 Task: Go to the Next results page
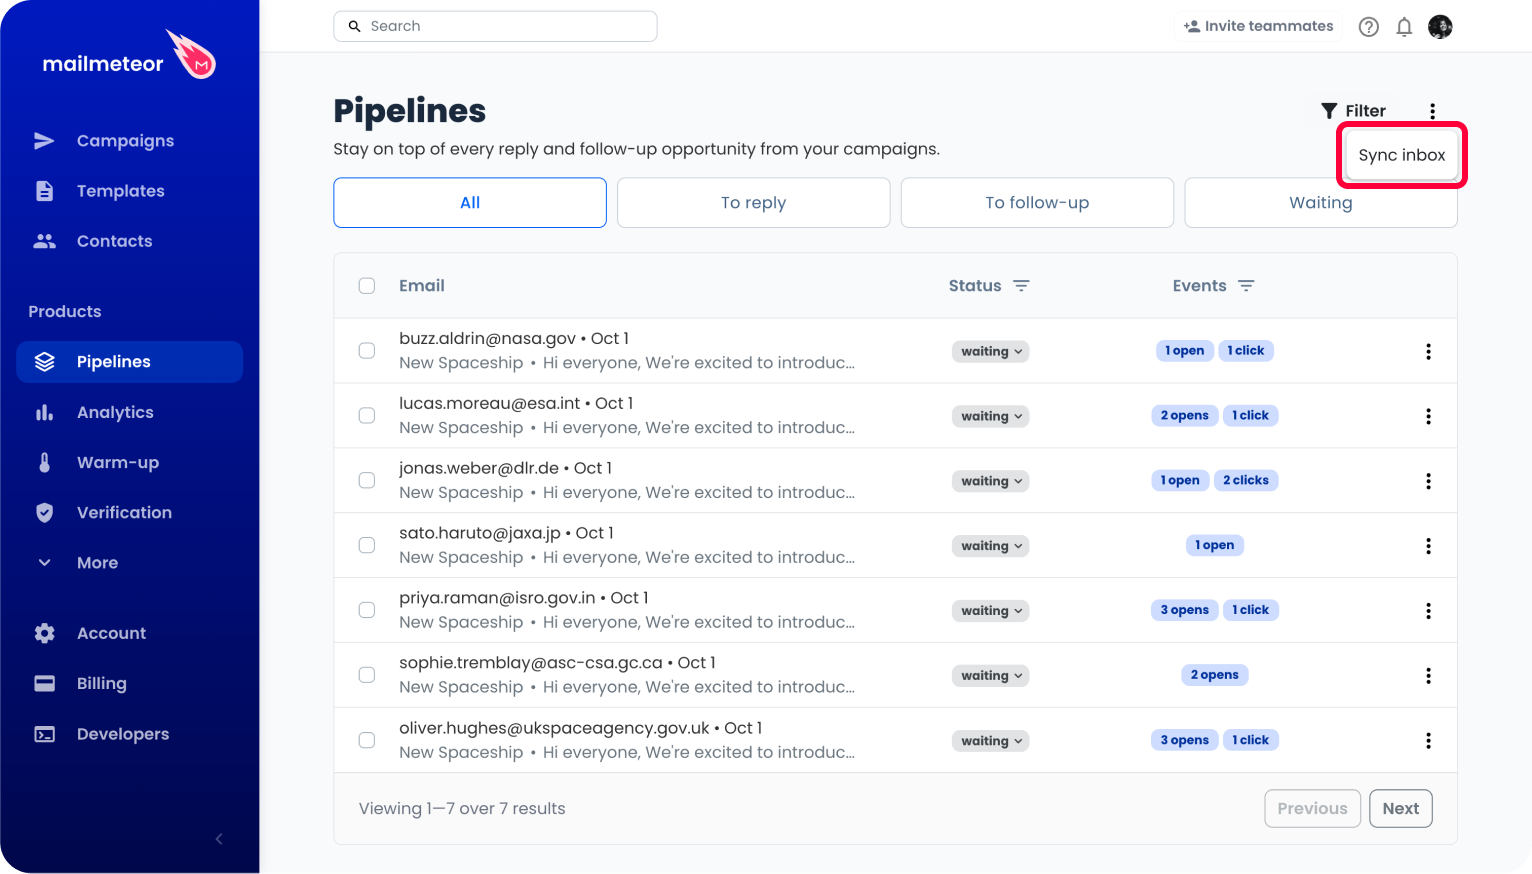coord(1400,809)
